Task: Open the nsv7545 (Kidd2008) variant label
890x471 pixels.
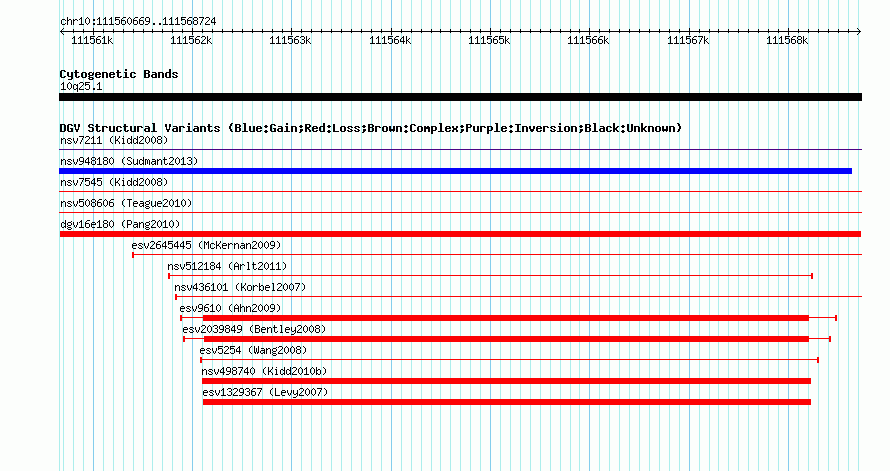Action: 114,182
